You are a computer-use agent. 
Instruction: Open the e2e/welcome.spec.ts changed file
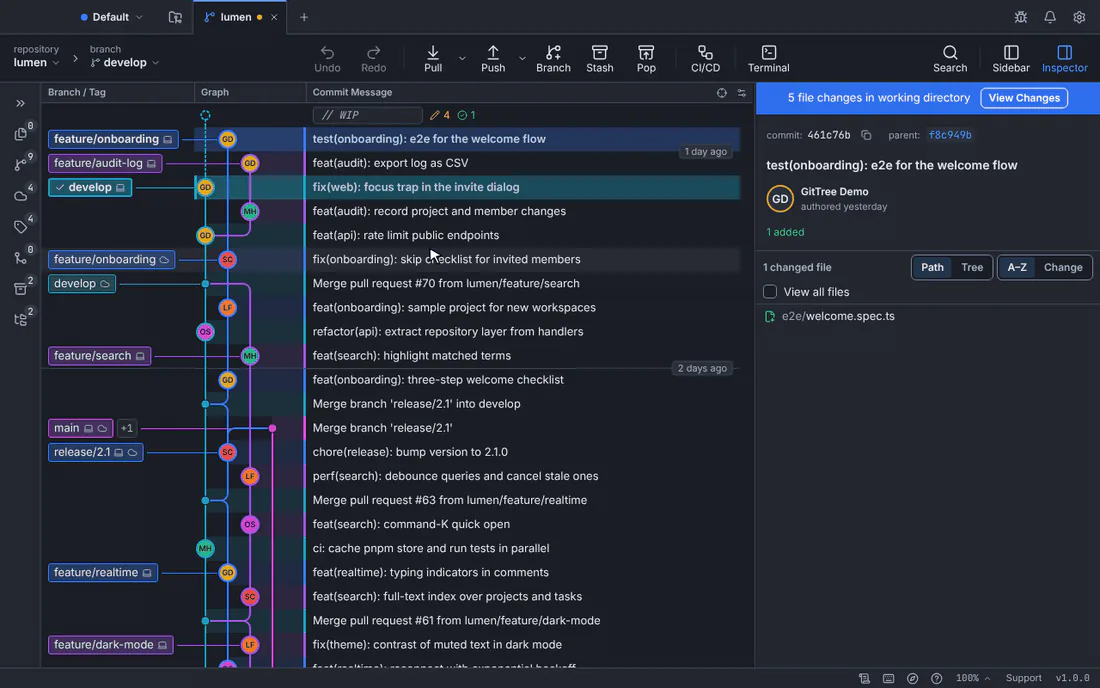pyautogui.click(x=838, y=316)
